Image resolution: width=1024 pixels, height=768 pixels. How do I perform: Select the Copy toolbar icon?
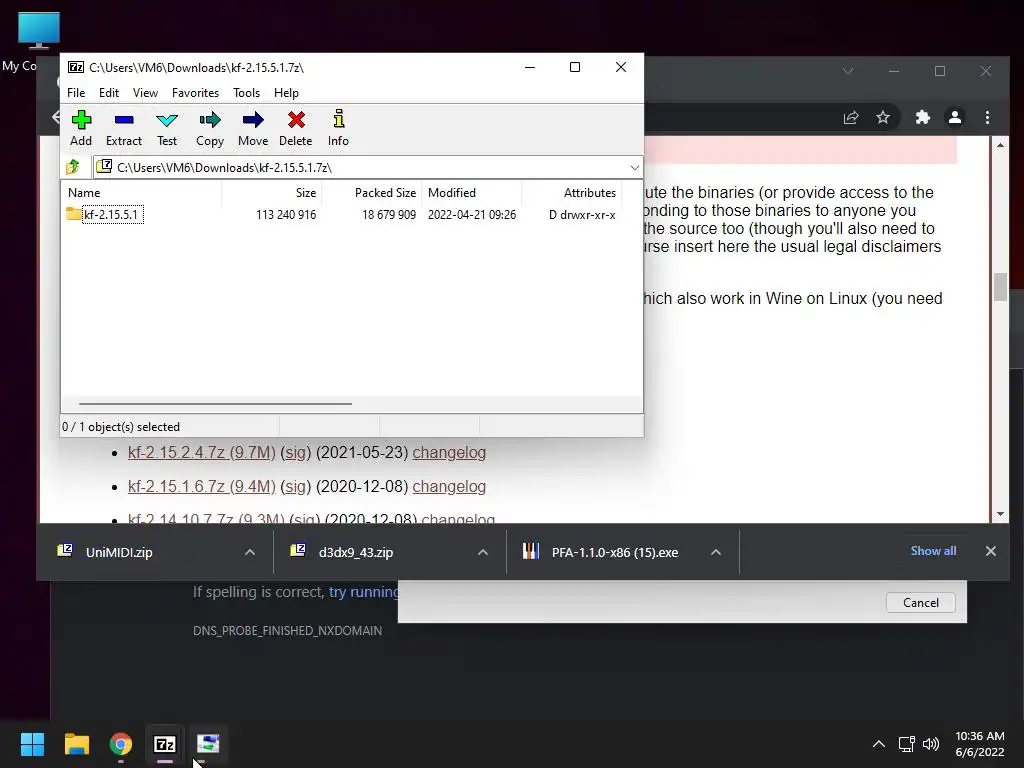coord(210,128)
